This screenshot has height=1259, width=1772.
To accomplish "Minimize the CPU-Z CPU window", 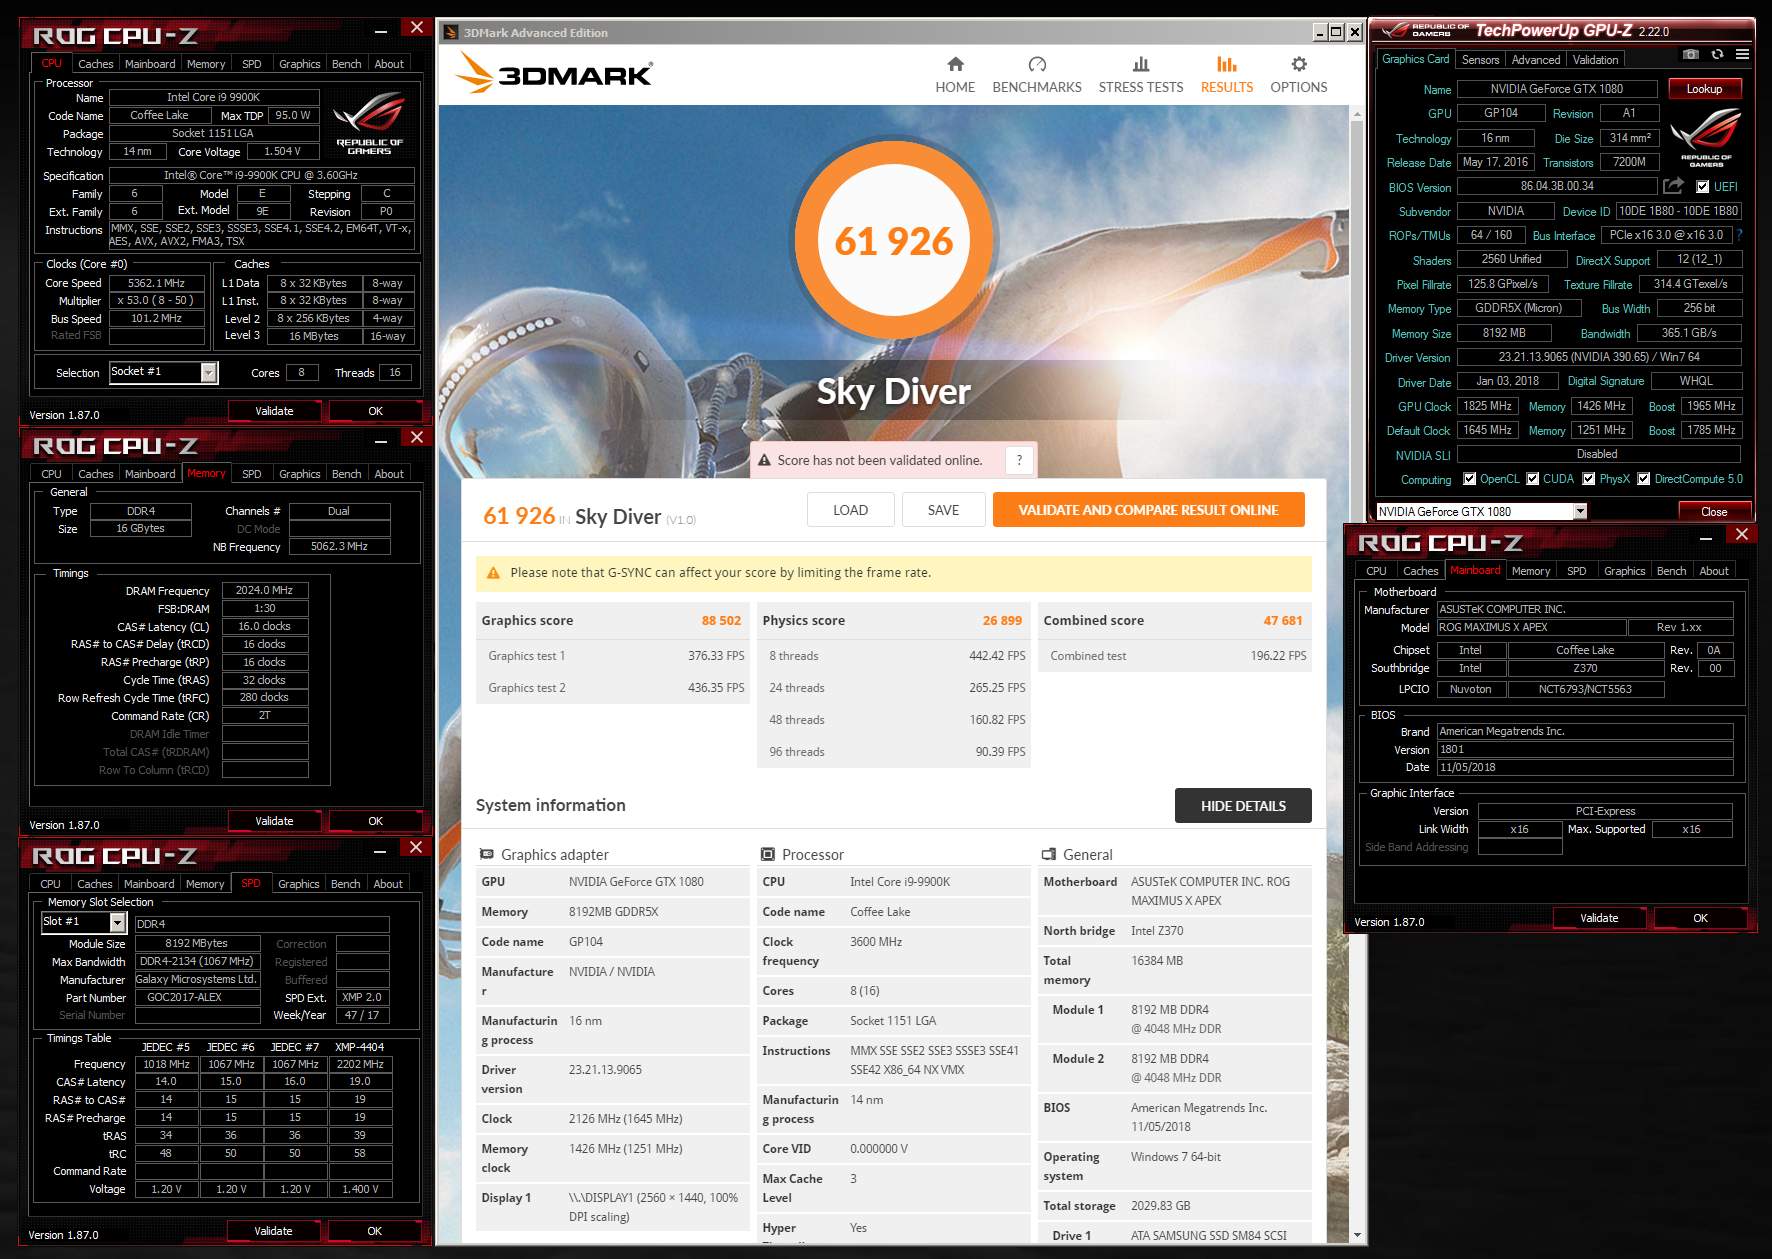I will pyautogui.click(x=381, y=32).
